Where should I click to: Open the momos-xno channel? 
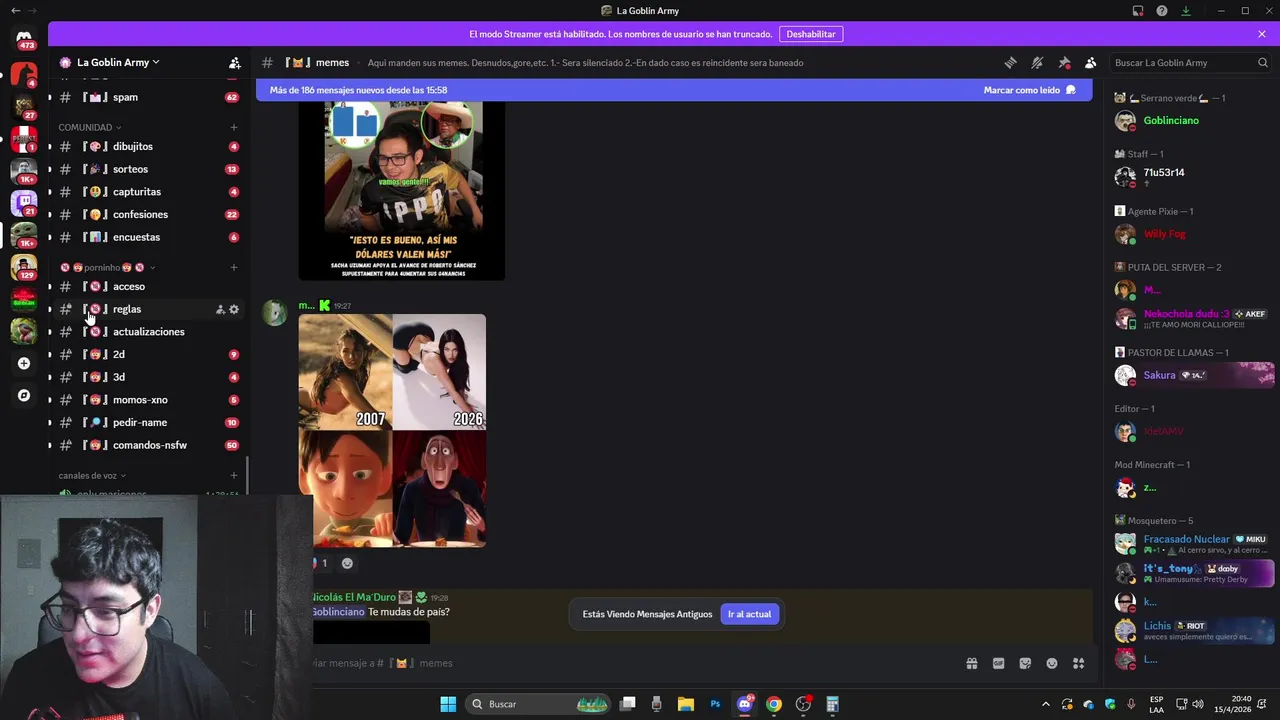[148, 400]
